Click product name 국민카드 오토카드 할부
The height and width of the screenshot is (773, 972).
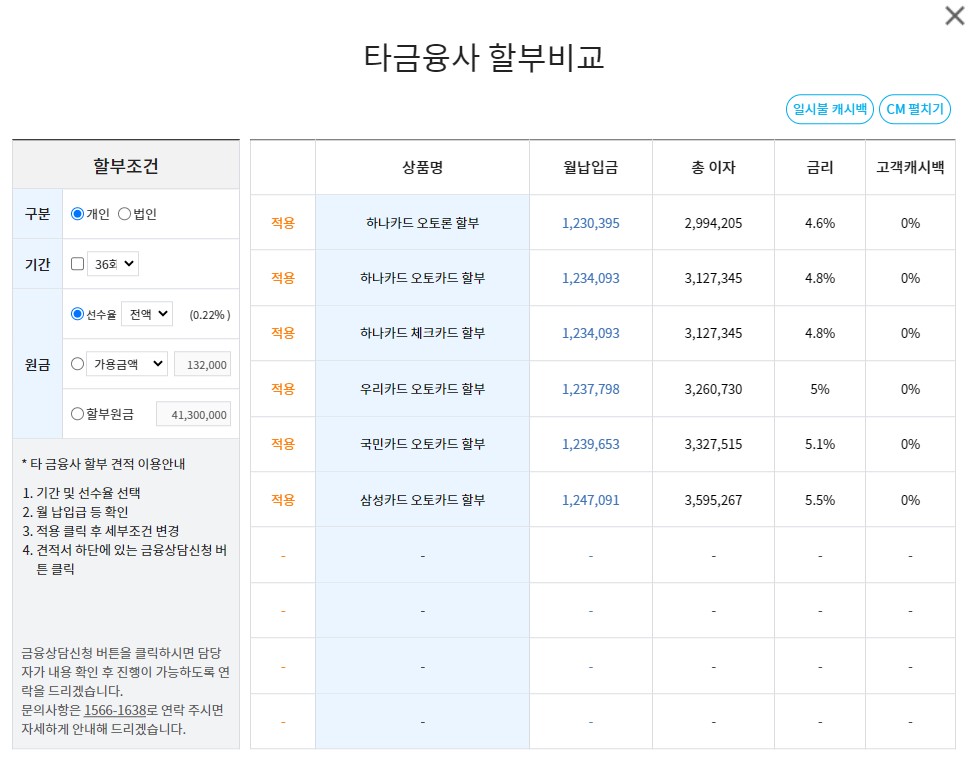coord(423,444)
